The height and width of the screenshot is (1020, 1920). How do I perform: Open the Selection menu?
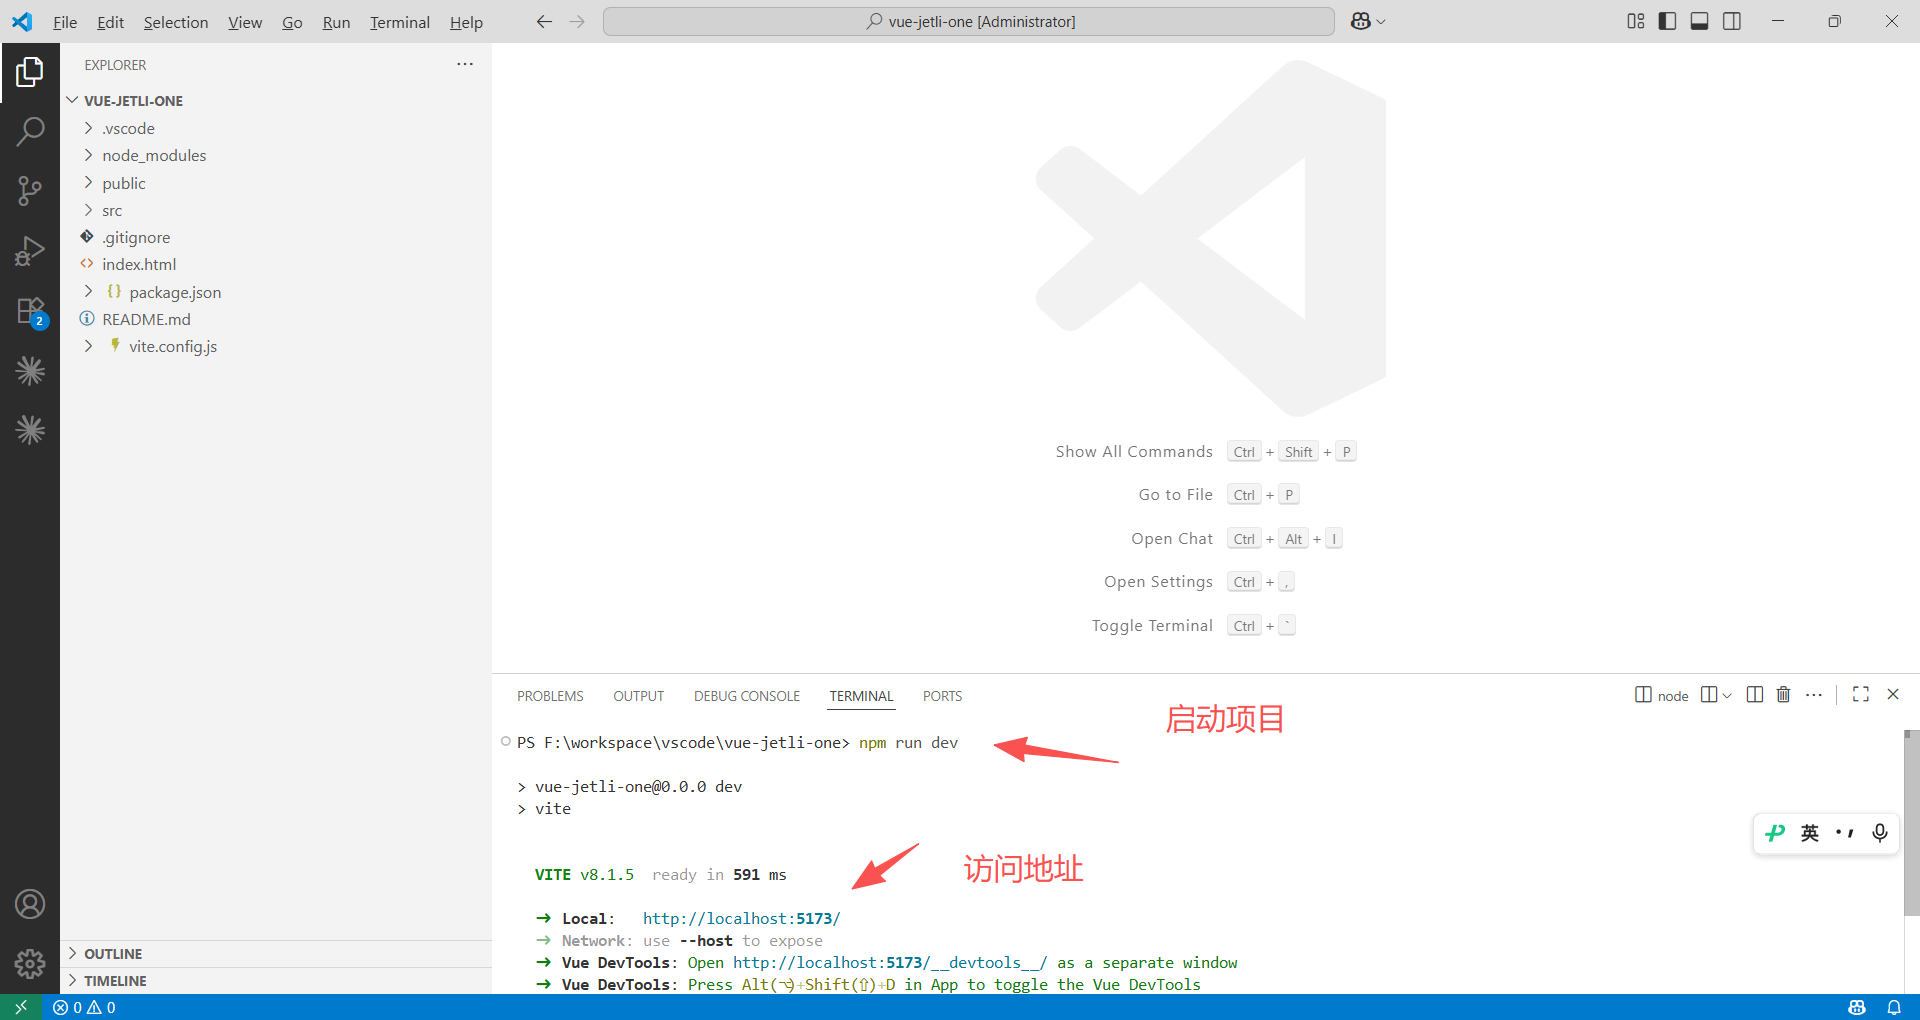click(x=176, y=22)
